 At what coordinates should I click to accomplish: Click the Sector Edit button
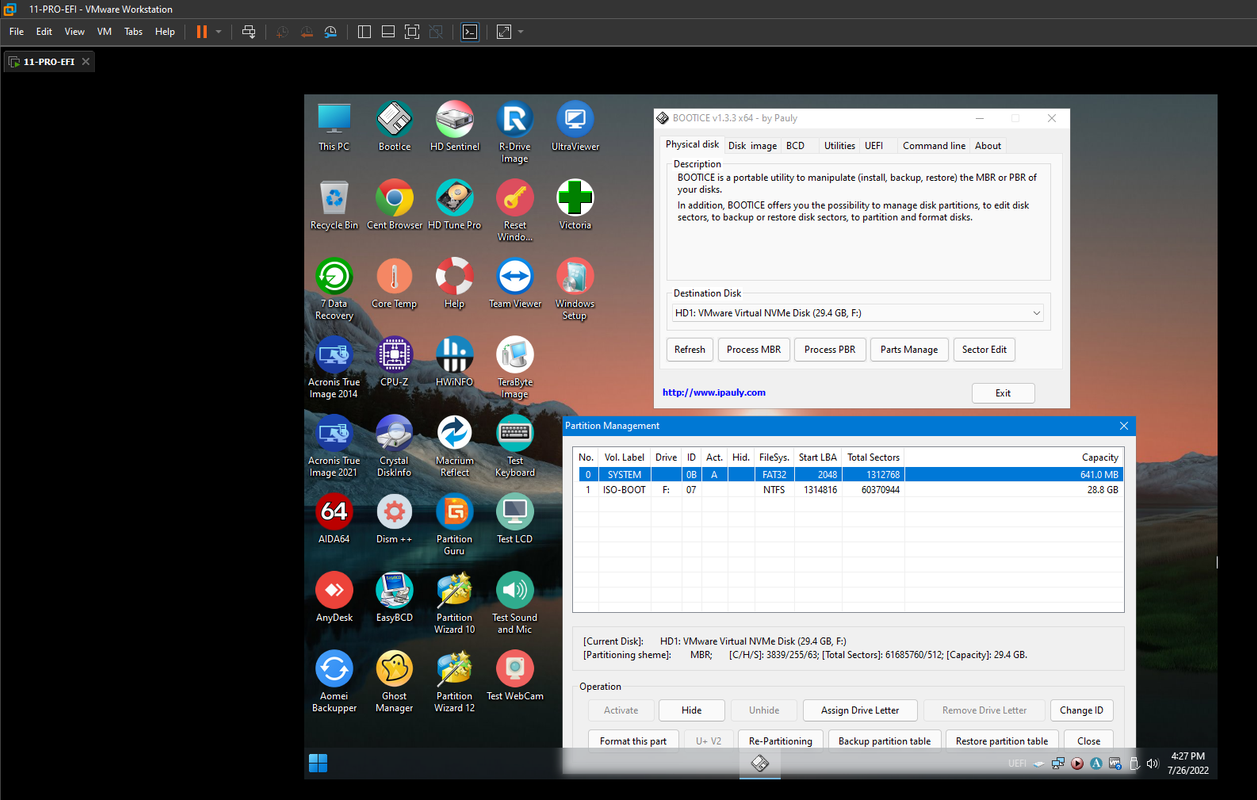pyautogui.click(x=984, y=350)
